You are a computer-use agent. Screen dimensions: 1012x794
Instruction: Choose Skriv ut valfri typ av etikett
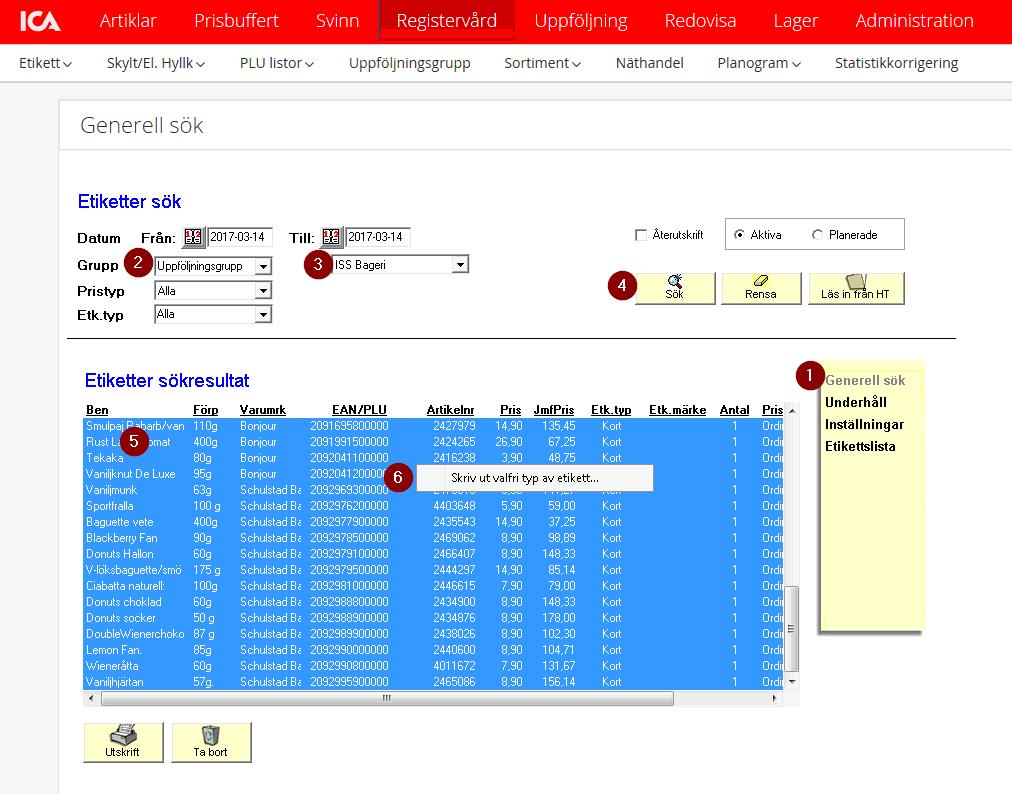[534, 478]
